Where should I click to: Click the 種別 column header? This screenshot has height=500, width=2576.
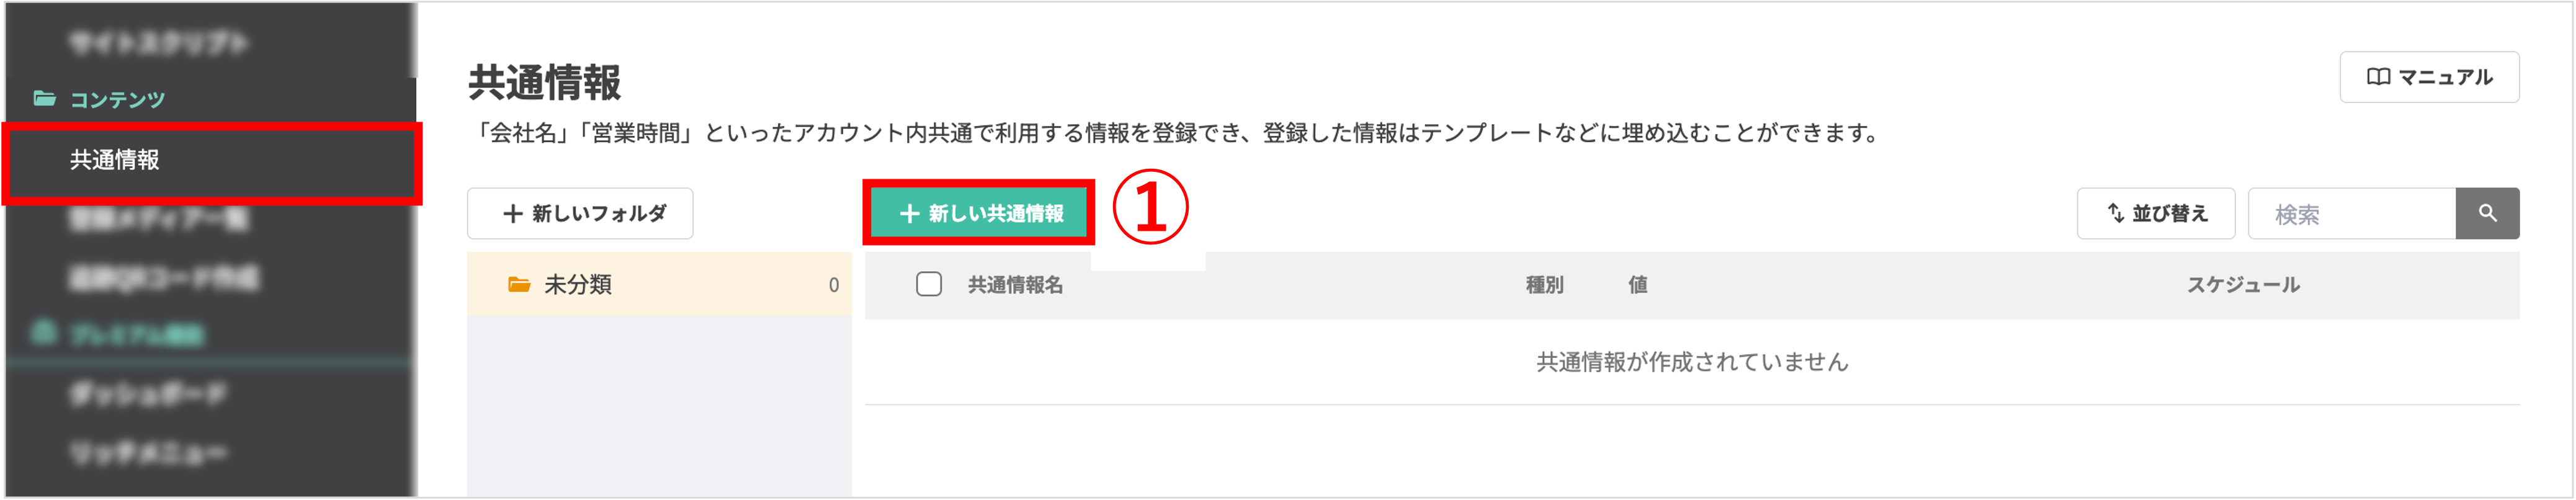(x=1544, y=285)
